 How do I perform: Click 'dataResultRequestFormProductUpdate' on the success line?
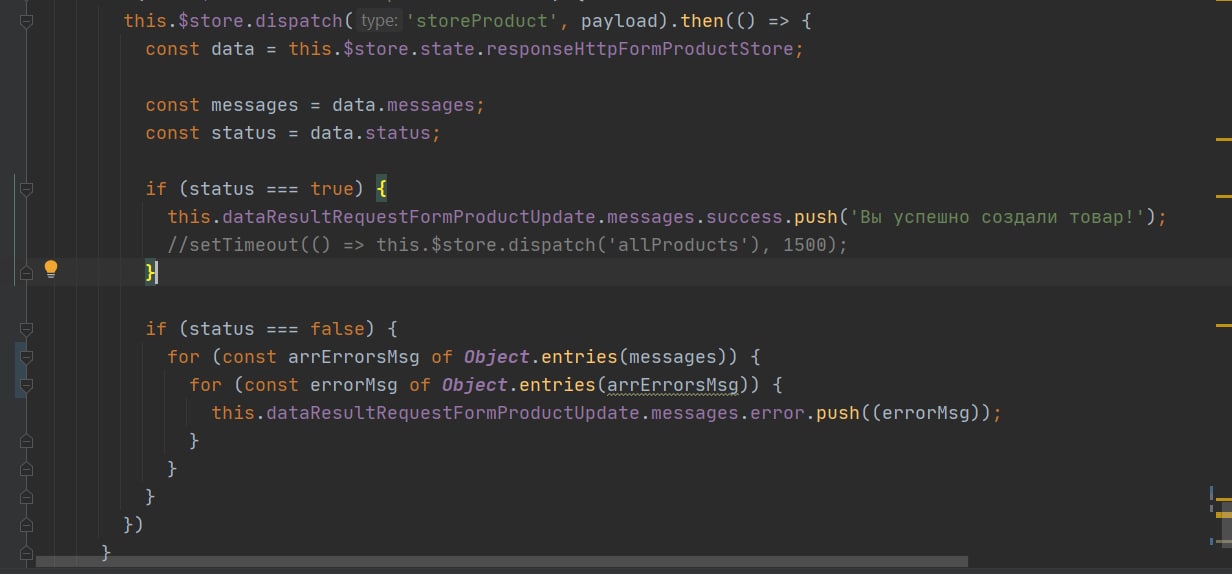(408, 216)
